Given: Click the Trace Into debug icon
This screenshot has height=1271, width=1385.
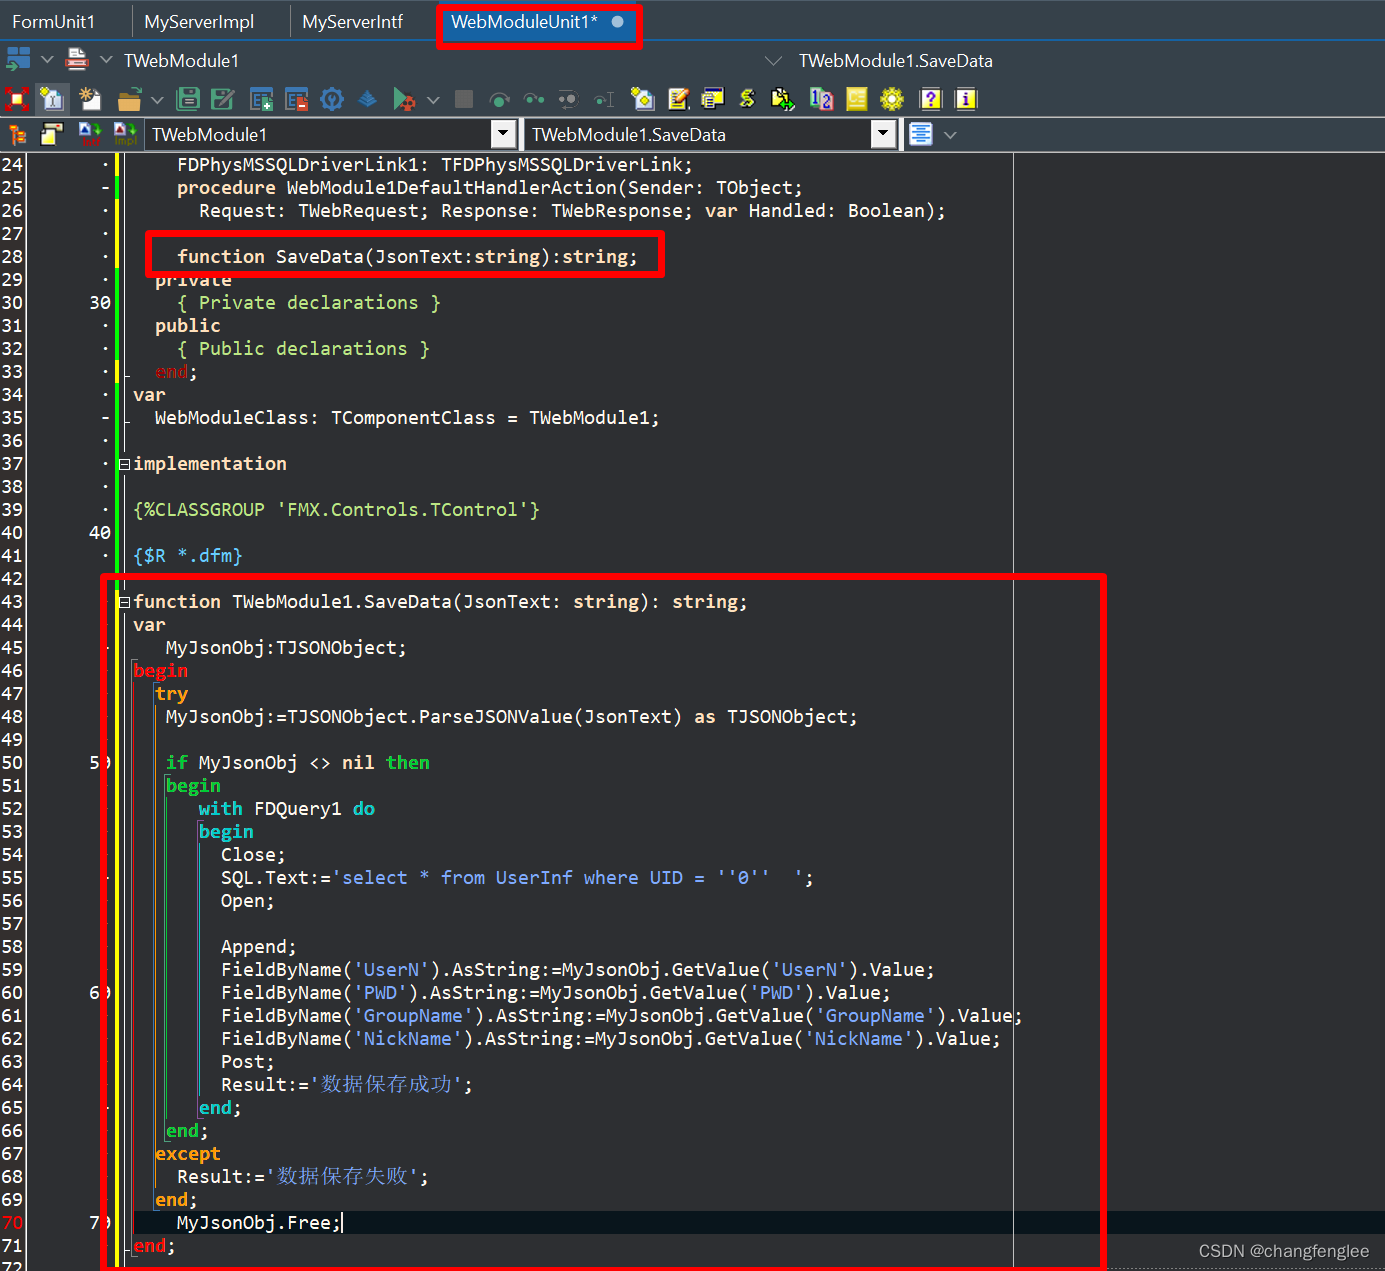Looking at the screenshot, I should pos(535,99).
